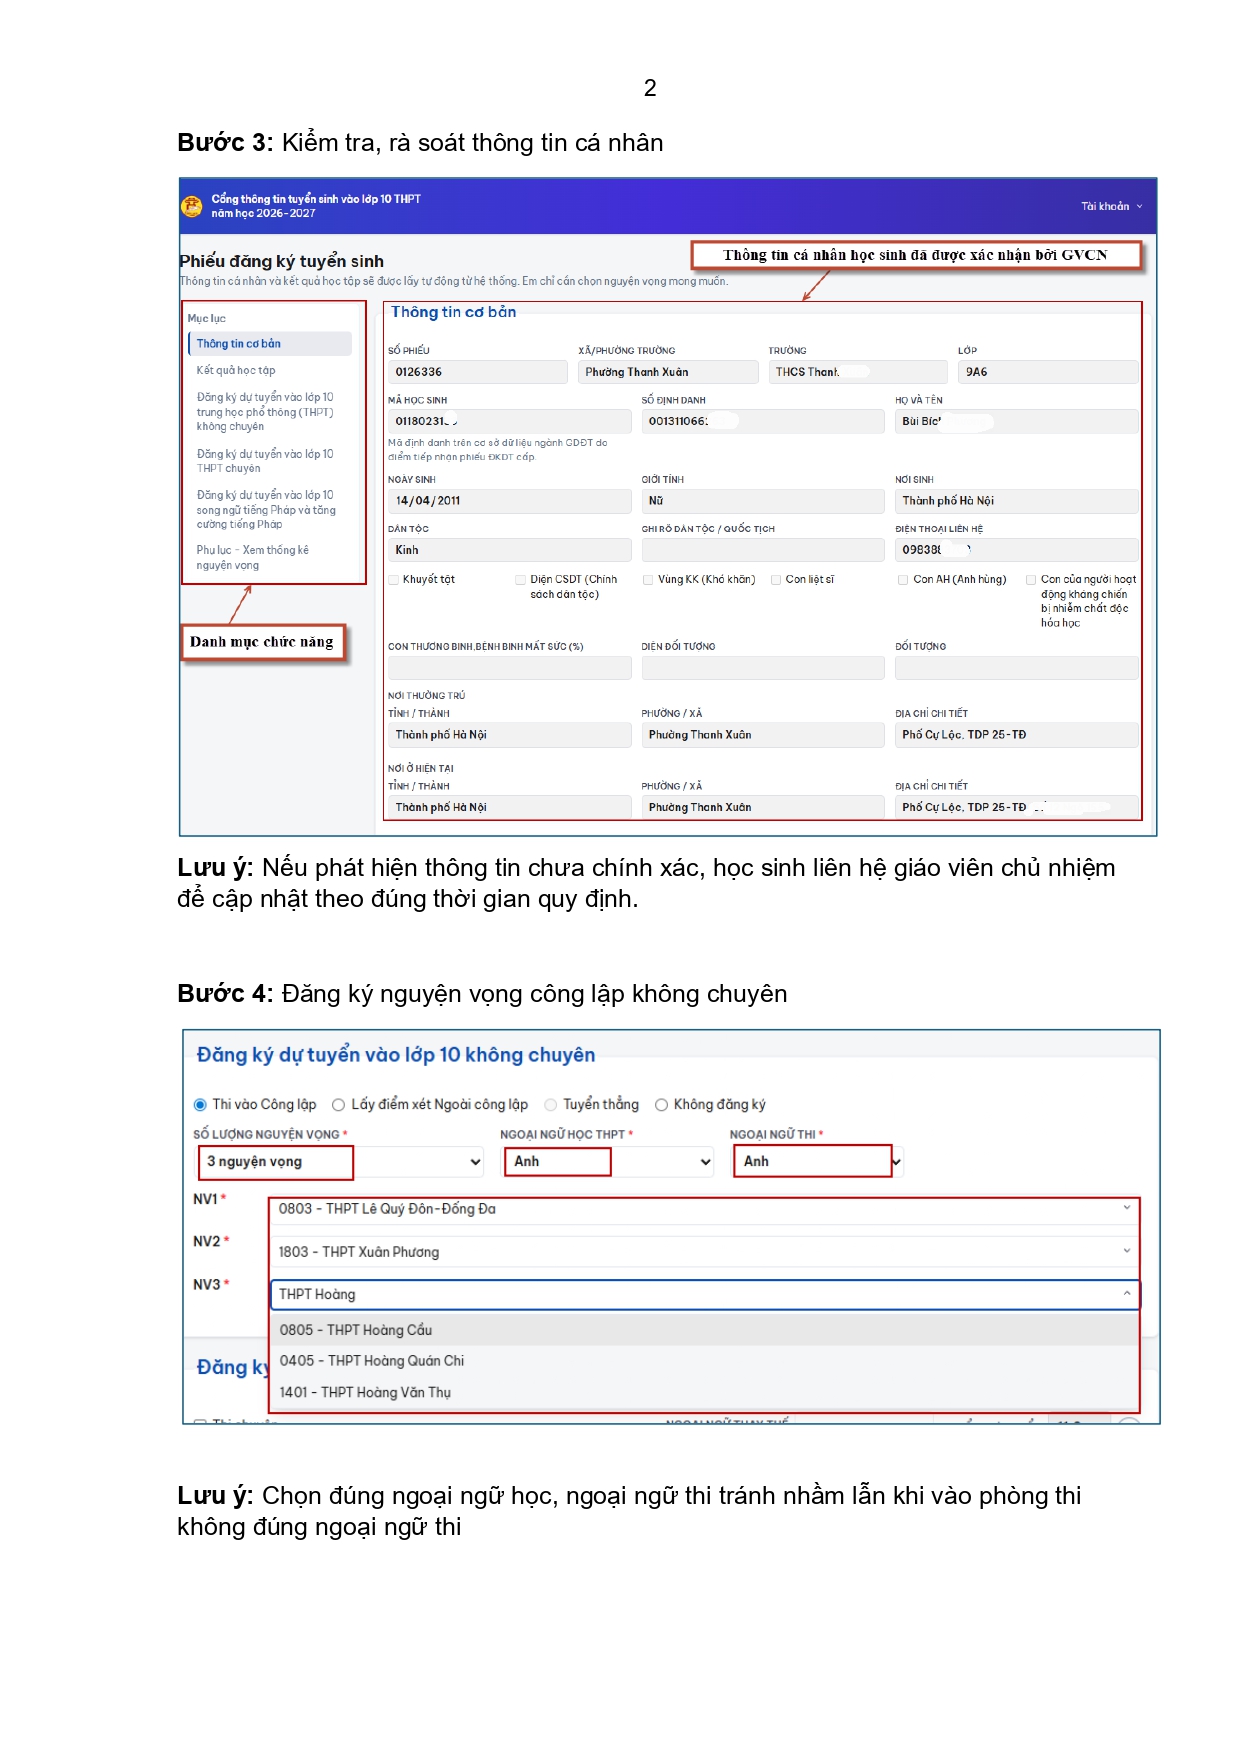Select Không đăng ký radio button

pyautogui.click(x=661, y=1105)
